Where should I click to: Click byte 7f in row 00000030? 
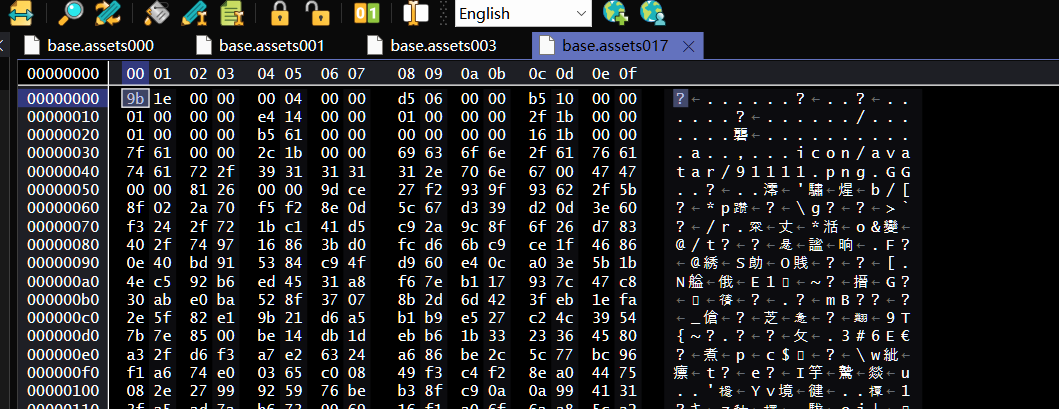pyautogui.click(x=136, y=152)
